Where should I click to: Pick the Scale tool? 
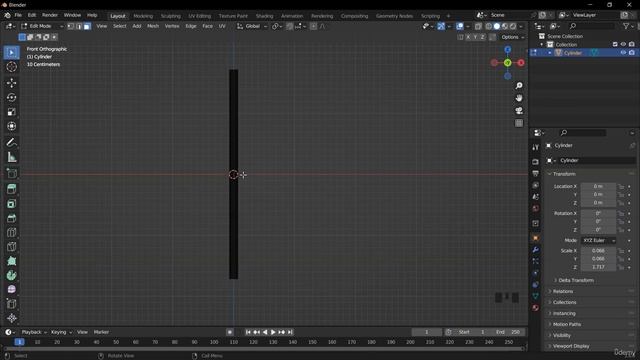[11, 112]
